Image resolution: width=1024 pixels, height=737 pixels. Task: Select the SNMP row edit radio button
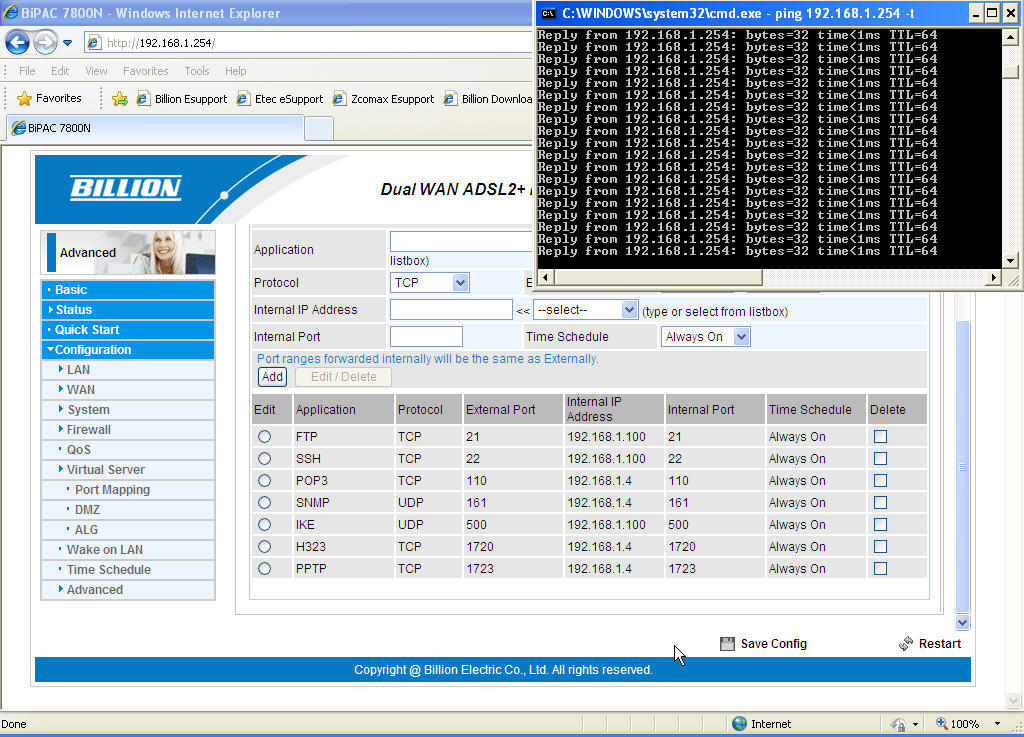[264, 503]
